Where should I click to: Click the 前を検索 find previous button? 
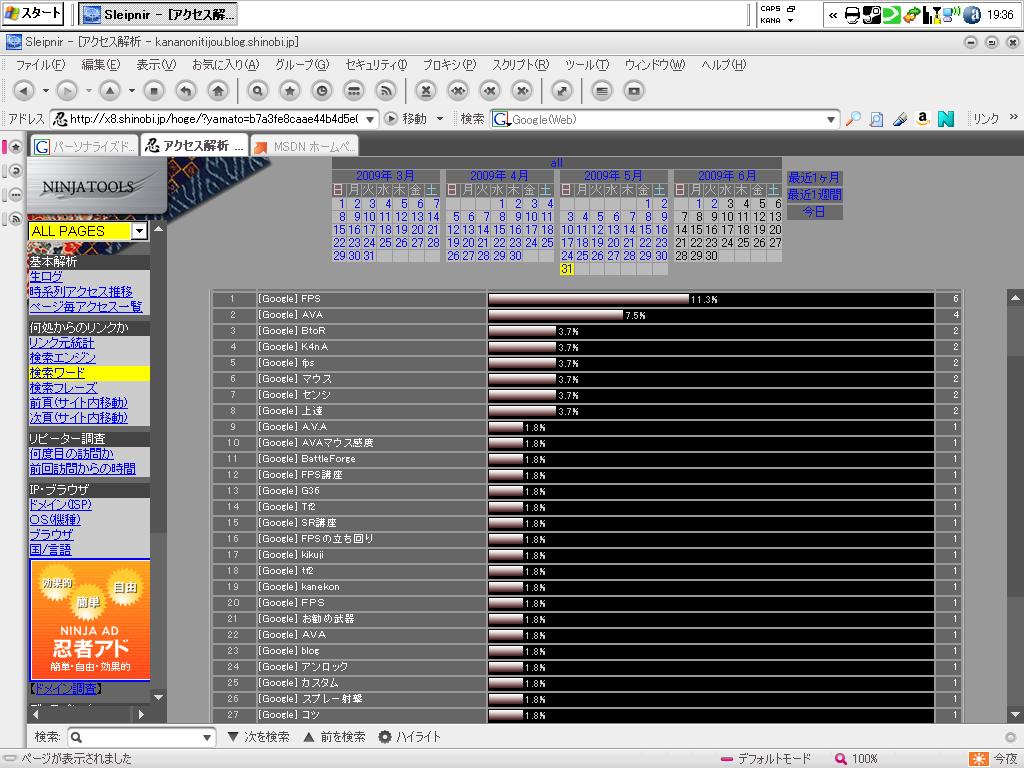(334, 737)
